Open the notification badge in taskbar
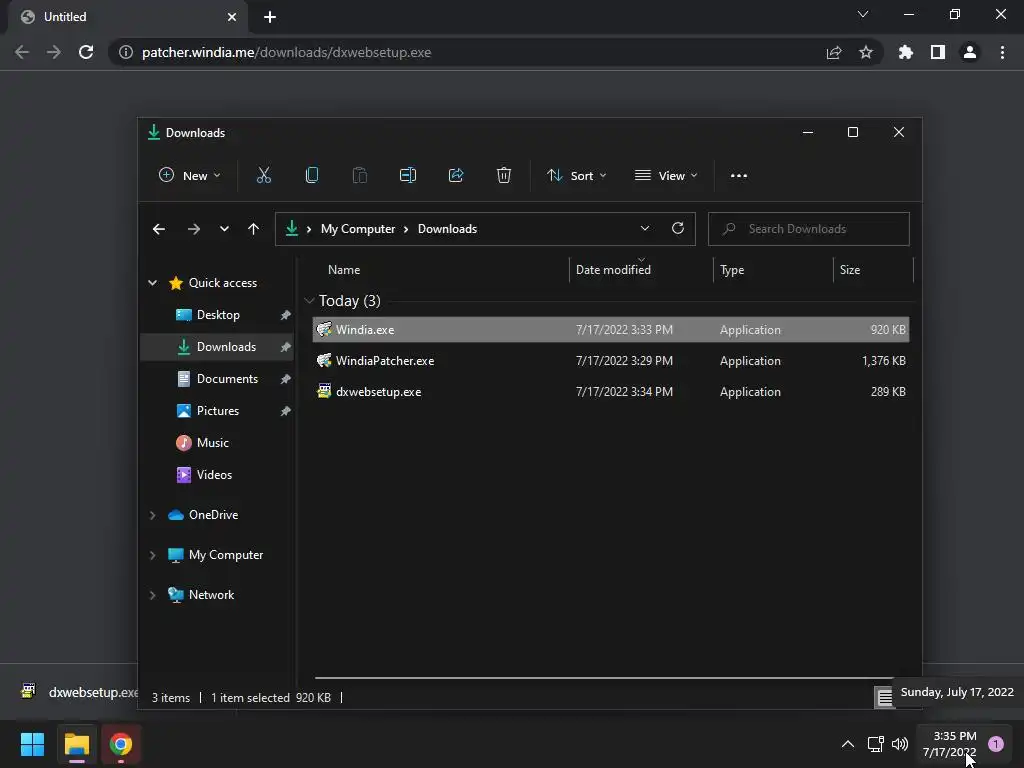 click(x=996, y=744)
